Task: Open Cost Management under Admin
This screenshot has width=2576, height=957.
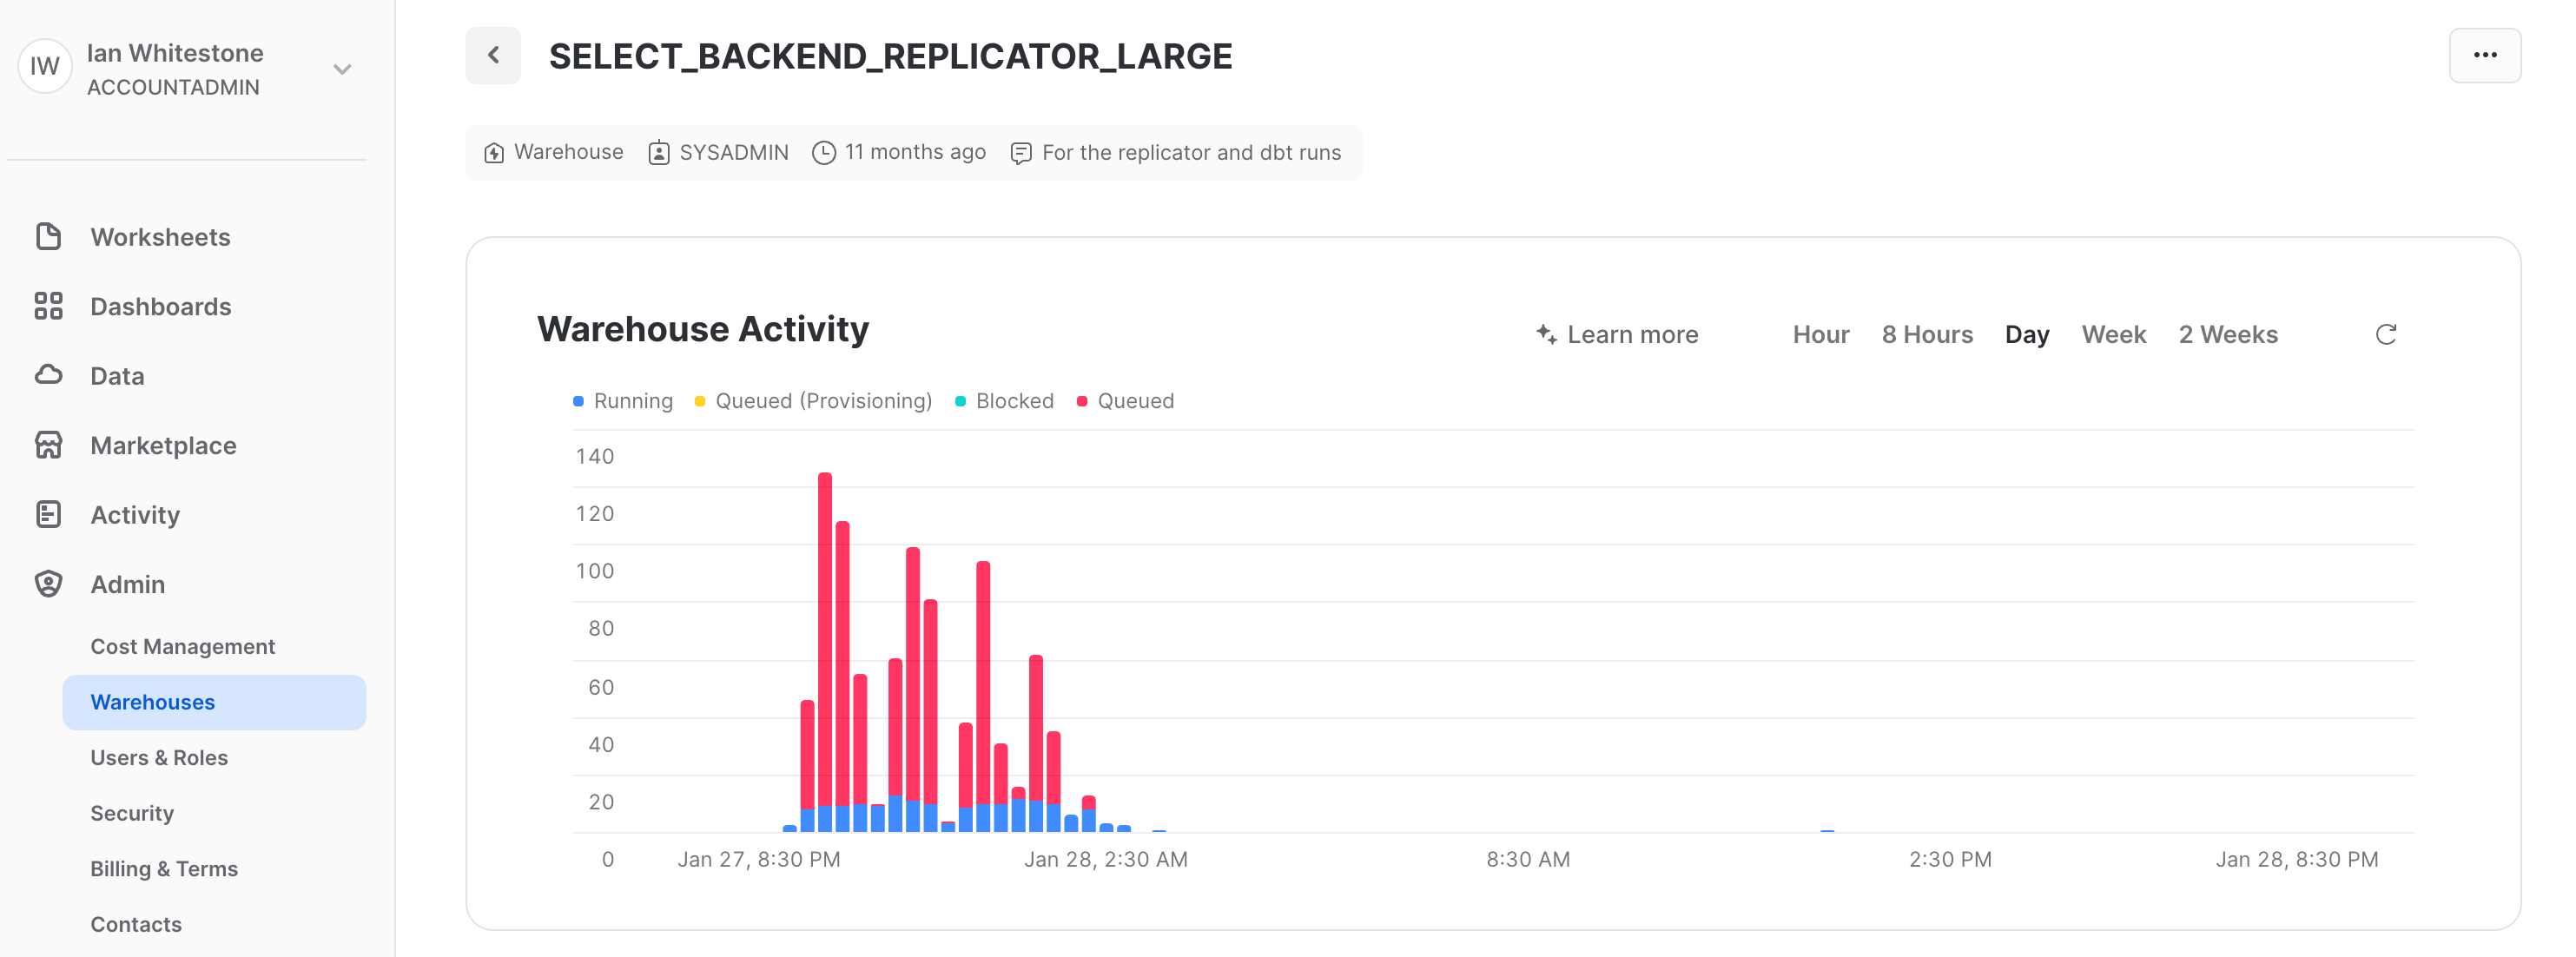Action: (x=182, y=646)
